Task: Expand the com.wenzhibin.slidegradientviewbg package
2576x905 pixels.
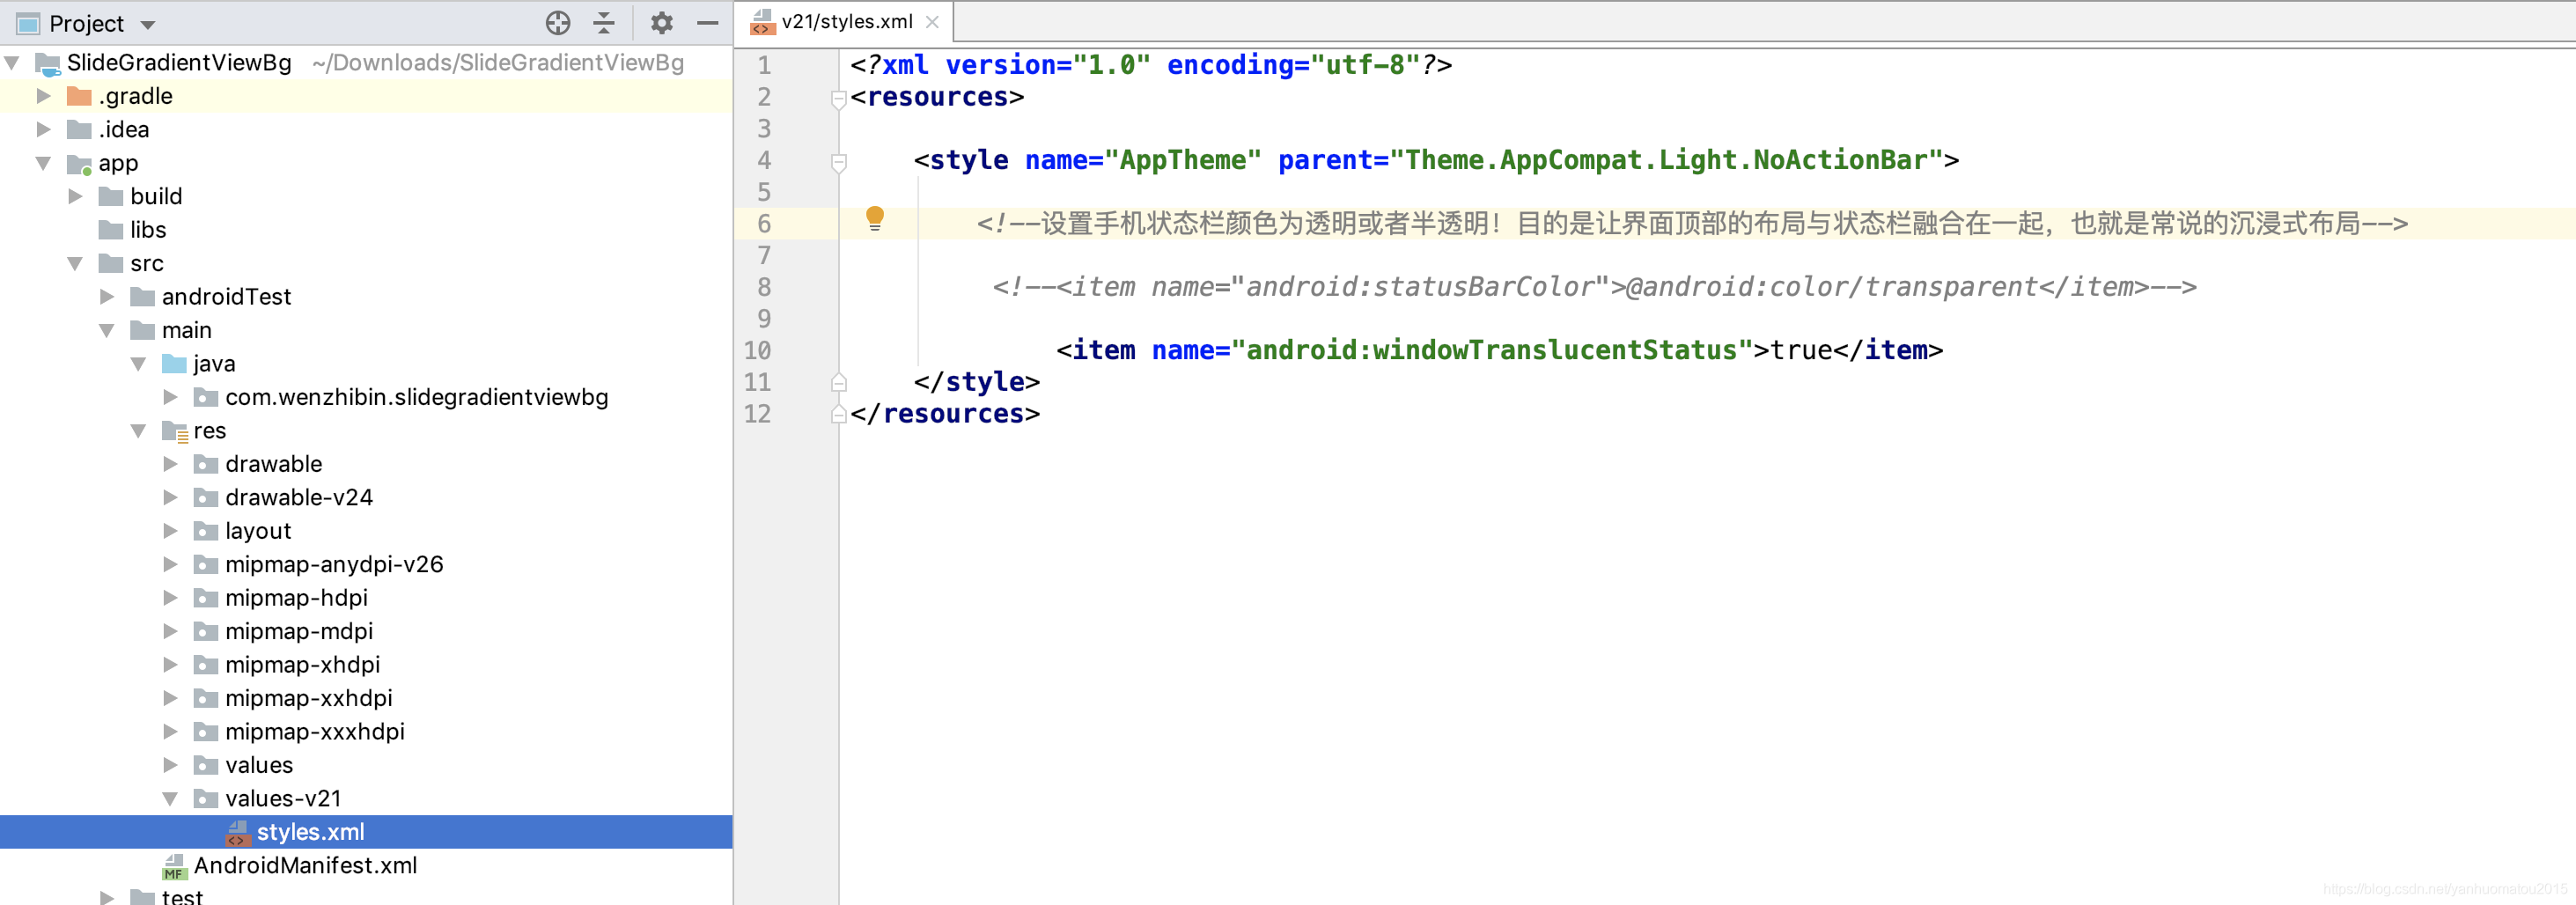Action: (171, 397)
